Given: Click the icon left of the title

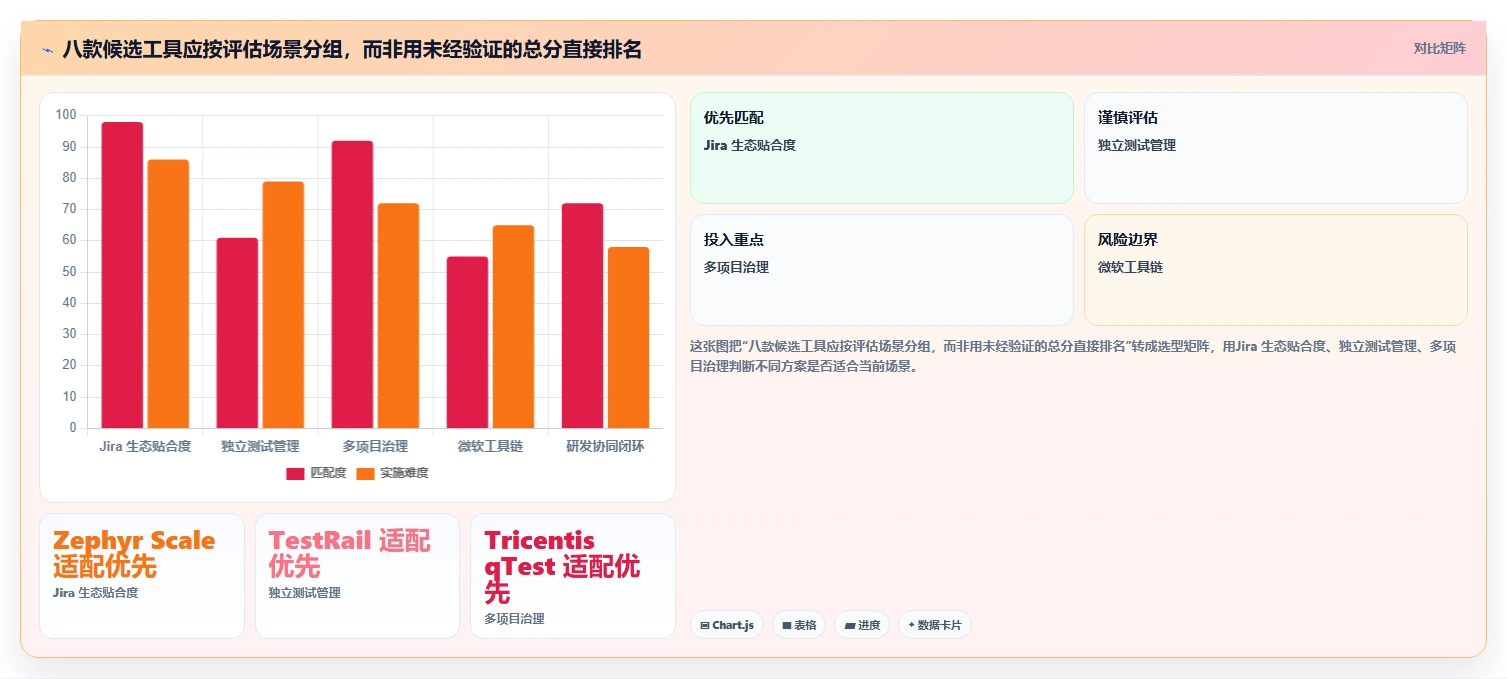Looking at the screenshot, I should [x=48, y=50].
